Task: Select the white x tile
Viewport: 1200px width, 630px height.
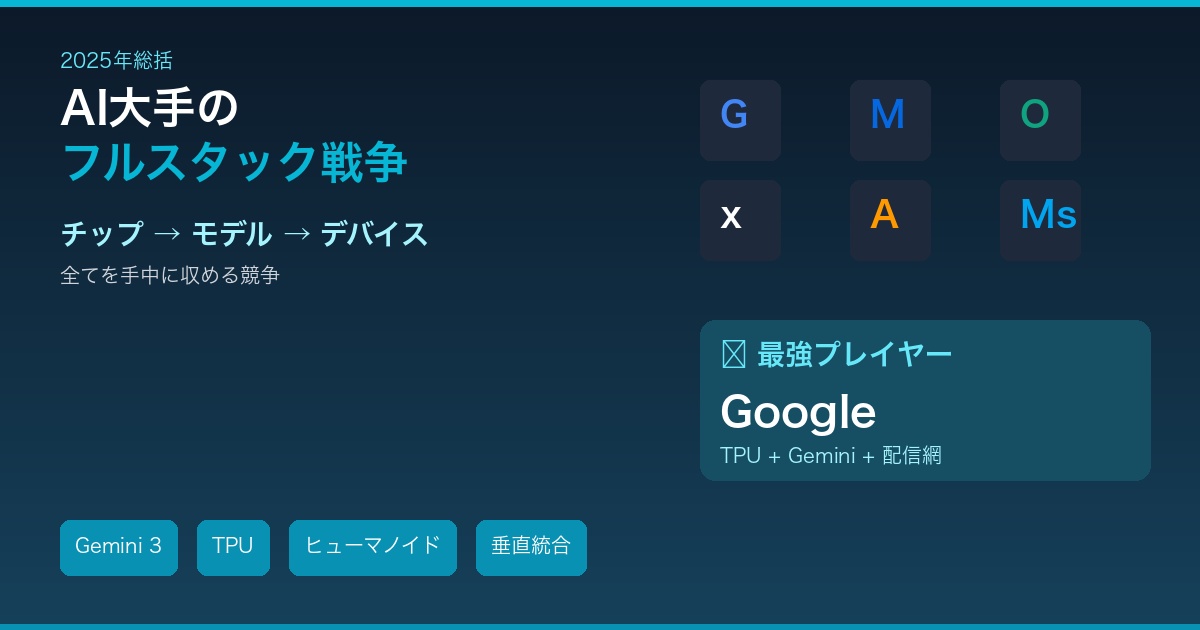Action: coord(740,220)
